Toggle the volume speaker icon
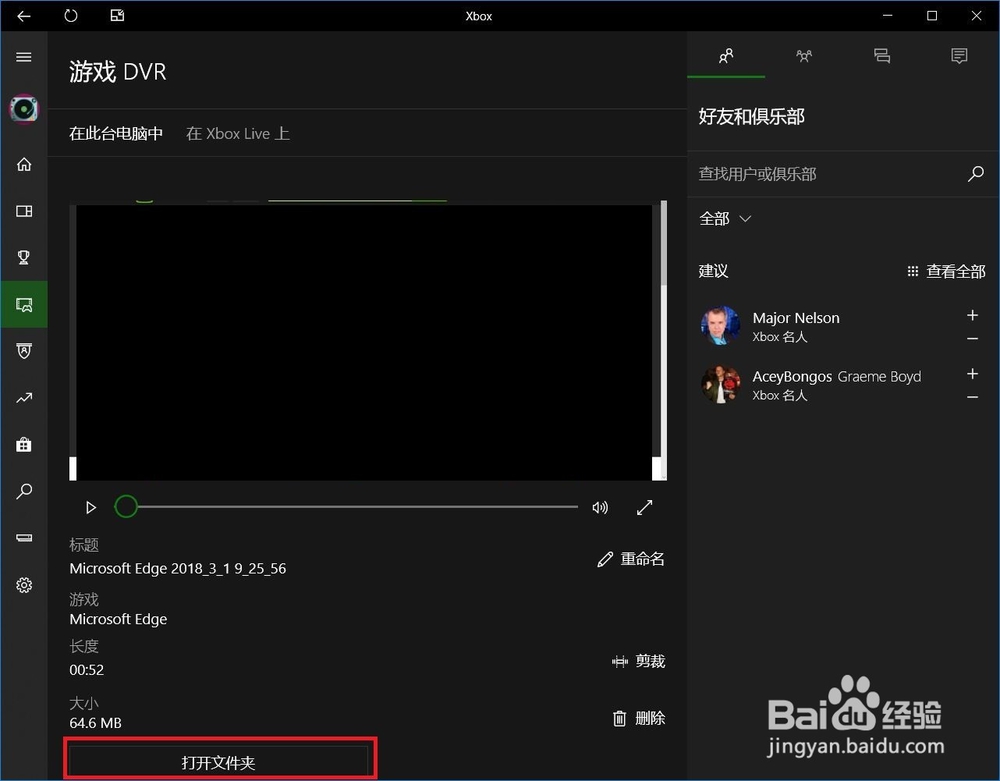 coord(600,507)
